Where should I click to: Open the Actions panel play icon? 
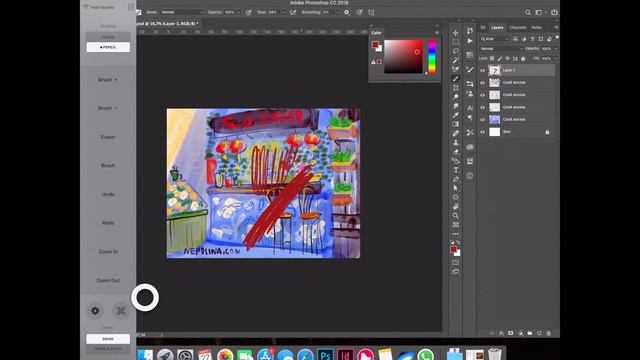(x=470, y=41)
